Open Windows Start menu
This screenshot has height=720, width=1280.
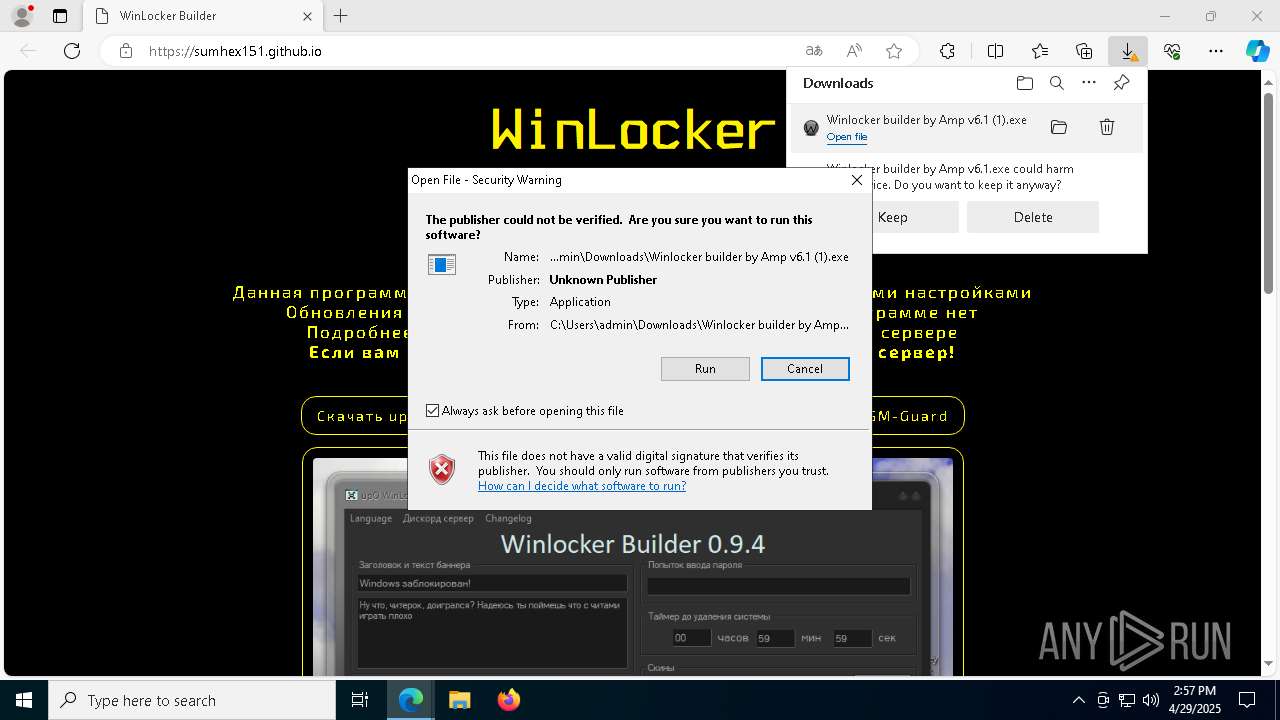tap(24, 700)
